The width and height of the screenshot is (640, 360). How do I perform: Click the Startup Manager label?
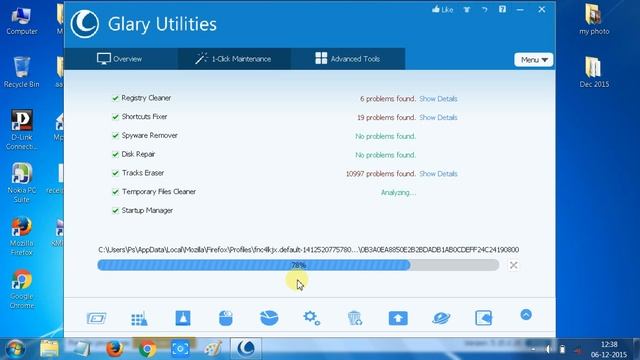point(147,211)
